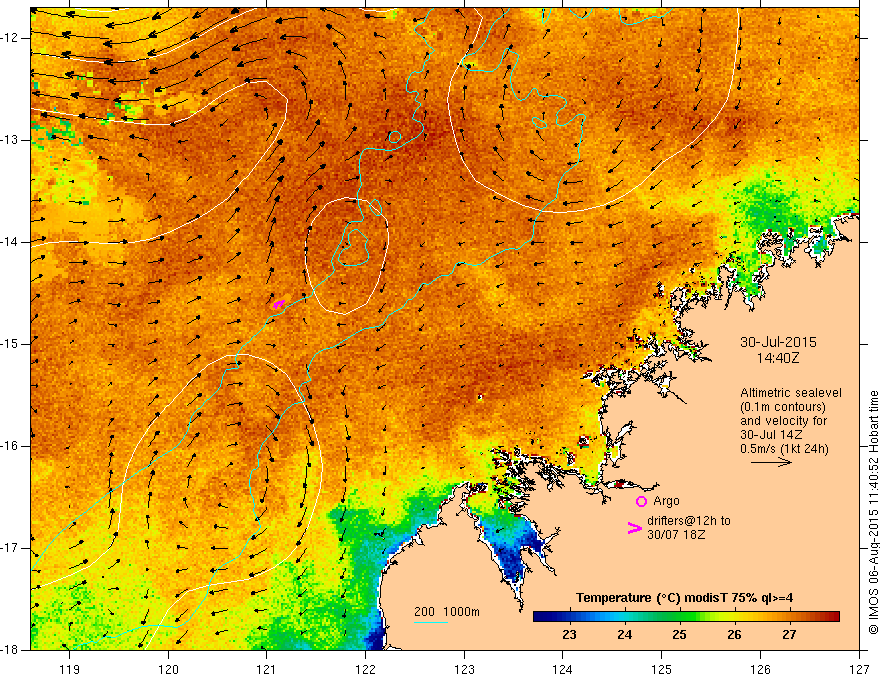Screen dimensions: 880x680
Task: Click longitude axis label 123
Action: (x=464, y=669)
